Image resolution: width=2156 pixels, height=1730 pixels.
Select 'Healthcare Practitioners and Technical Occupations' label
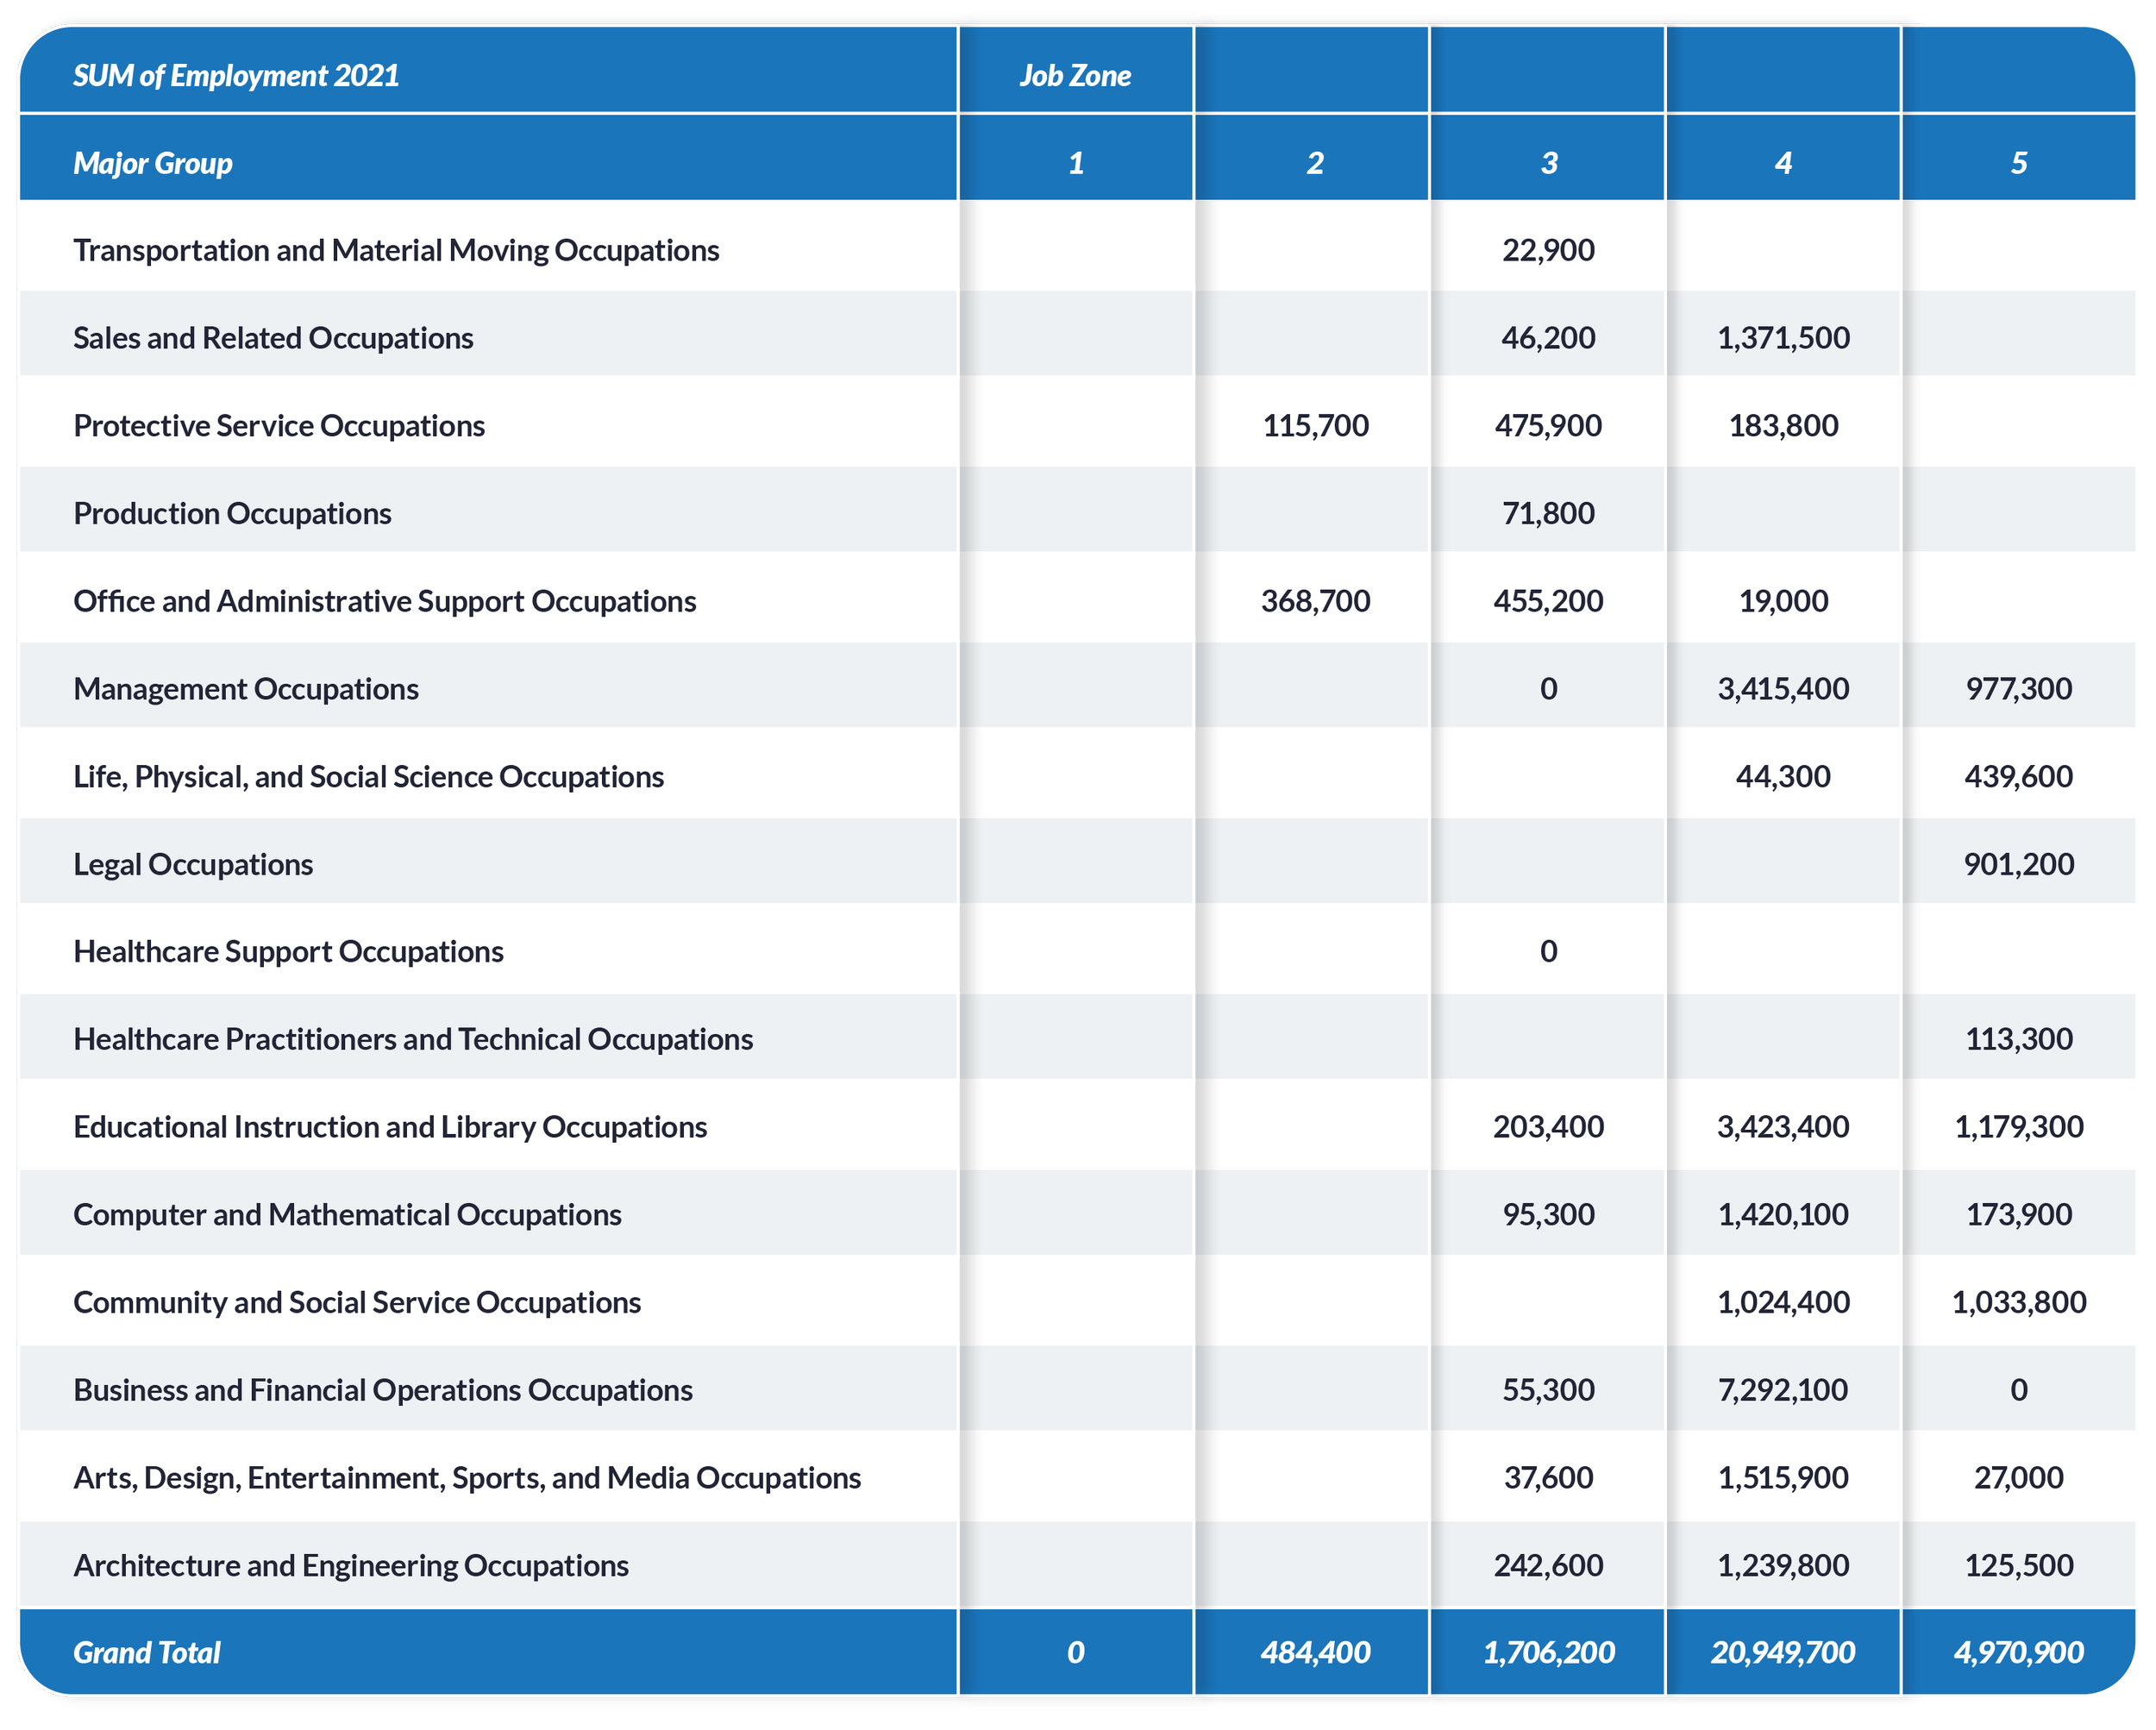point(413,1039)
